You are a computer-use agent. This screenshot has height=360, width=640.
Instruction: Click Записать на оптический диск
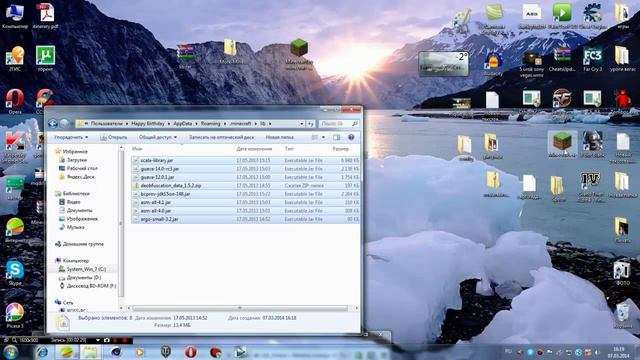point(221,137)
